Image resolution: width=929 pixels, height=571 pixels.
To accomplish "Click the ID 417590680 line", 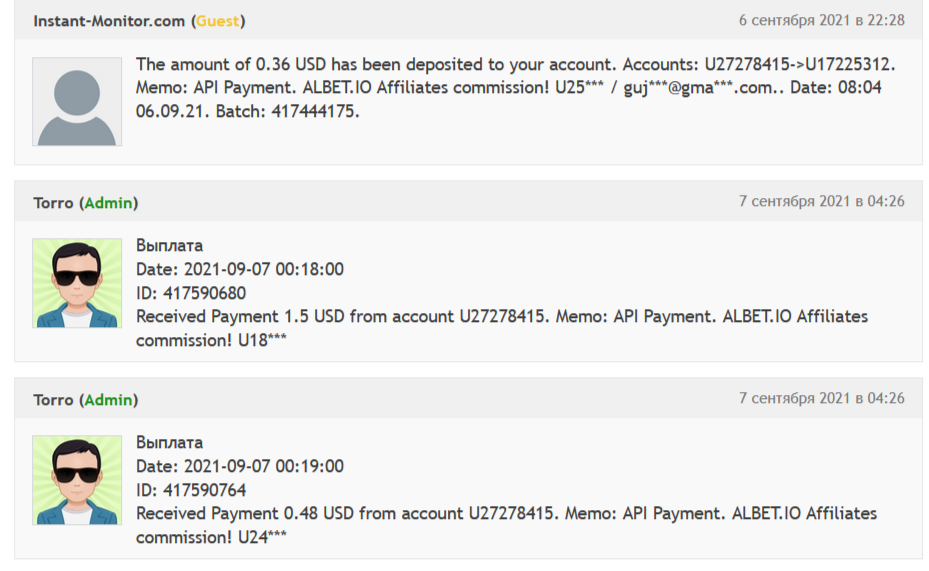I will tap(191, 293).
